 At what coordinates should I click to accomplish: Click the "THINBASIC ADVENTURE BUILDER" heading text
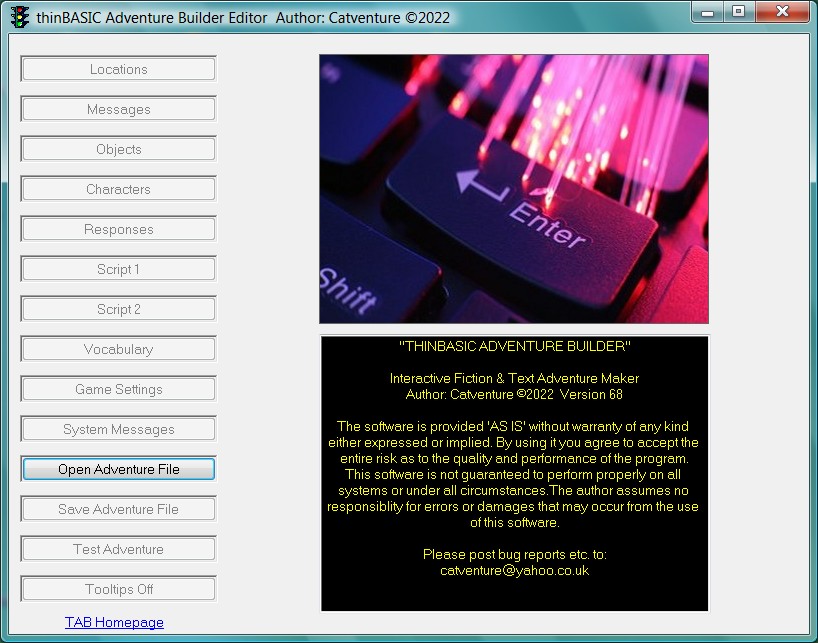[514, 346]
